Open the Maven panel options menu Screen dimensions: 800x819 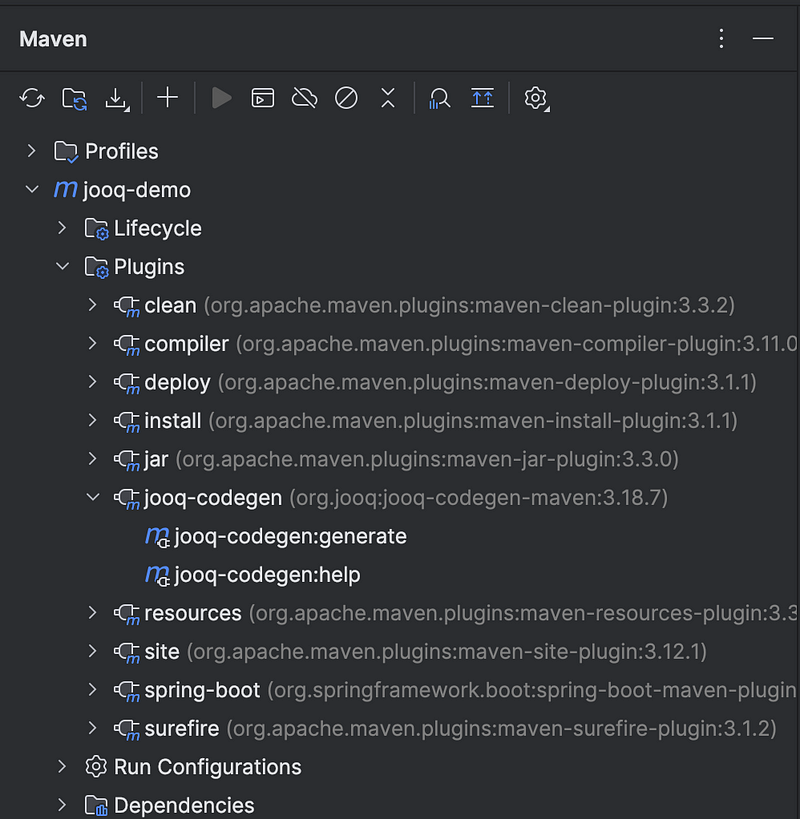pos(722,39)
